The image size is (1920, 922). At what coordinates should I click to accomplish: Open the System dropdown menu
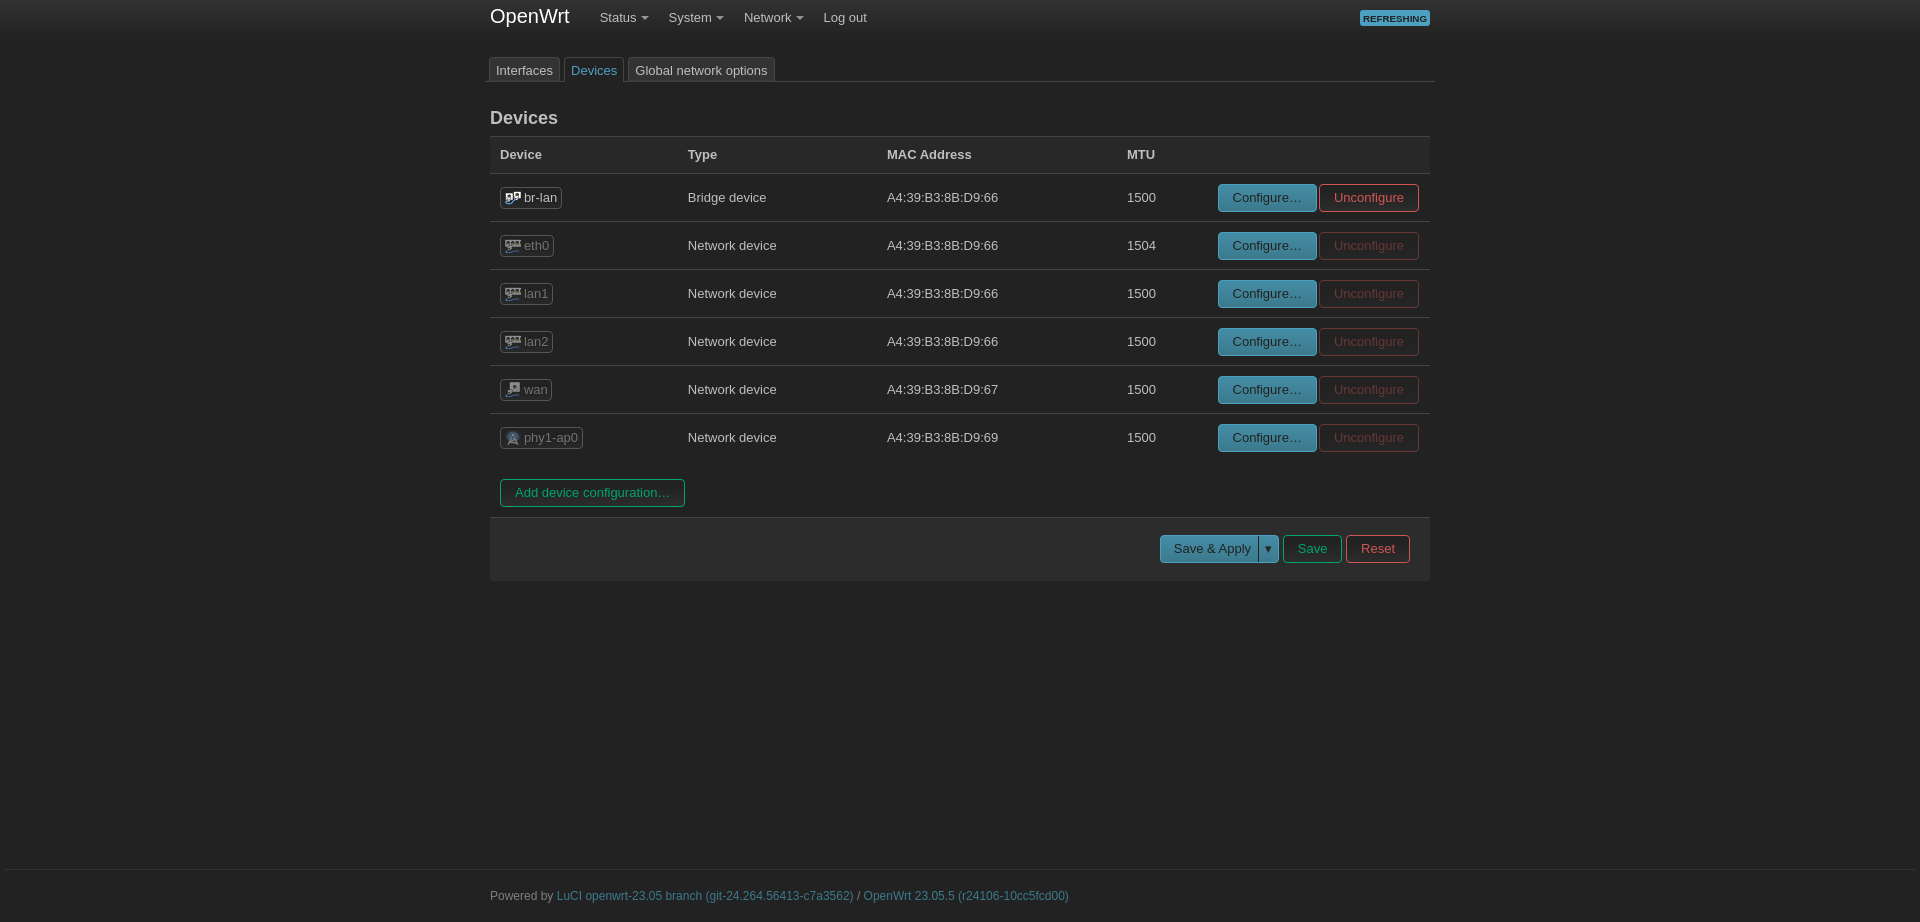[696, 18]
